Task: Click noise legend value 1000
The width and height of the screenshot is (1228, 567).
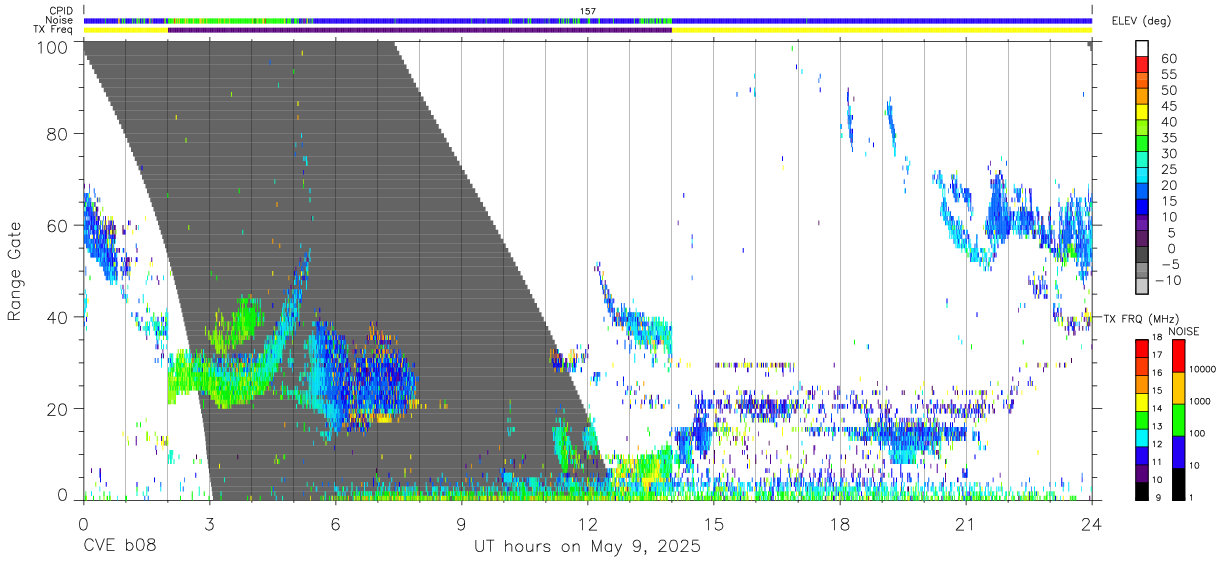Action: (x=1200, y=401)
